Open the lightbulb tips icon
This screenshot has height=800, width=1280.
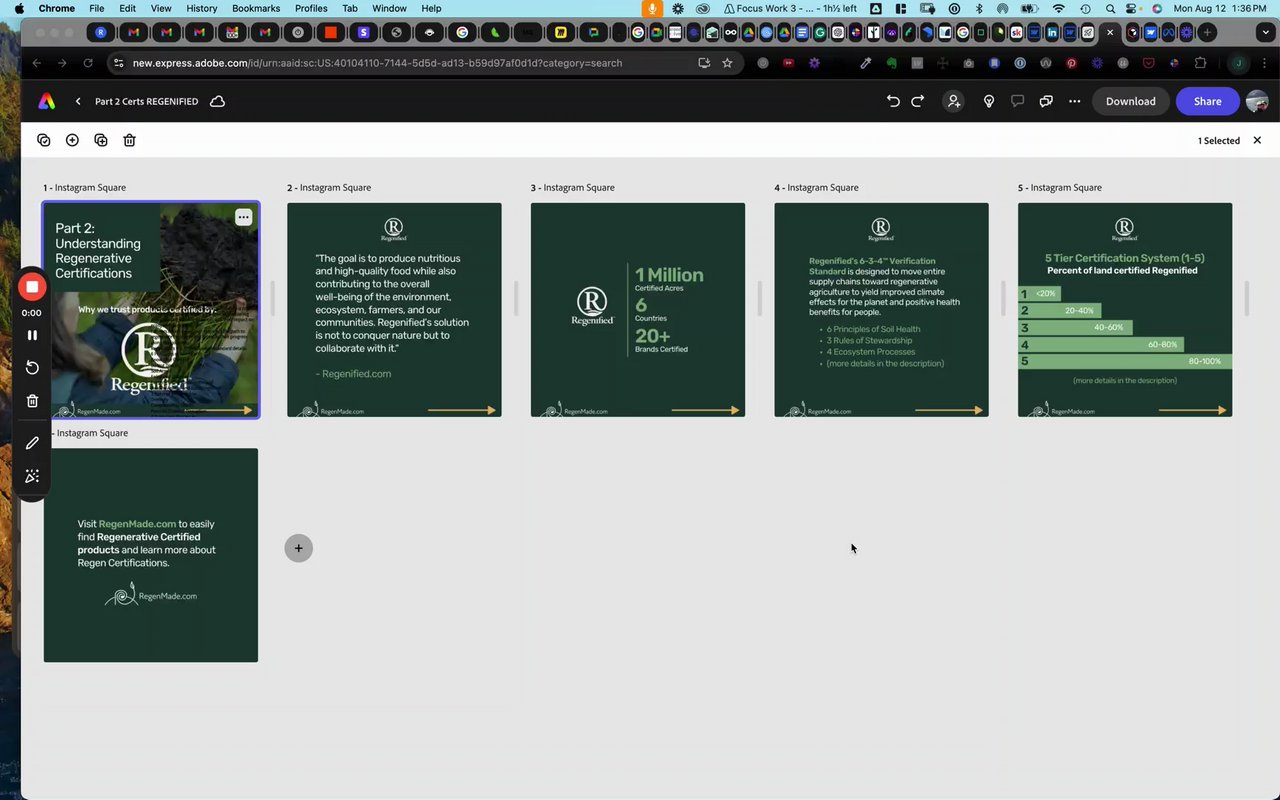[x=989, y=101]
